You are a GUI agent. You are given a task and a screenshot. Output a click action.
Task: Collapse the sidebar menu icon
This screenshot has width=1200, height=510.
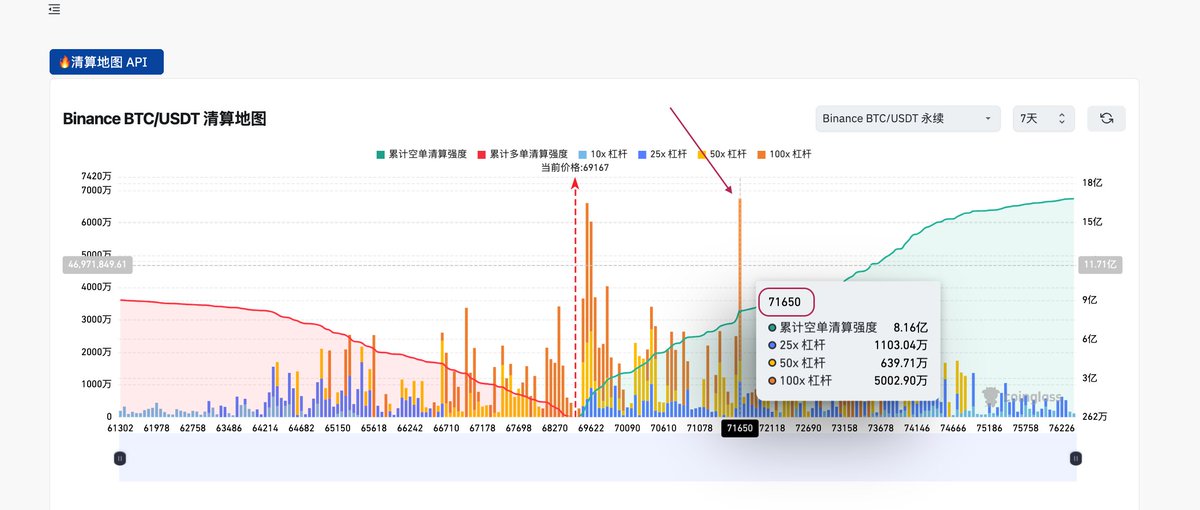tap(54, 9)
